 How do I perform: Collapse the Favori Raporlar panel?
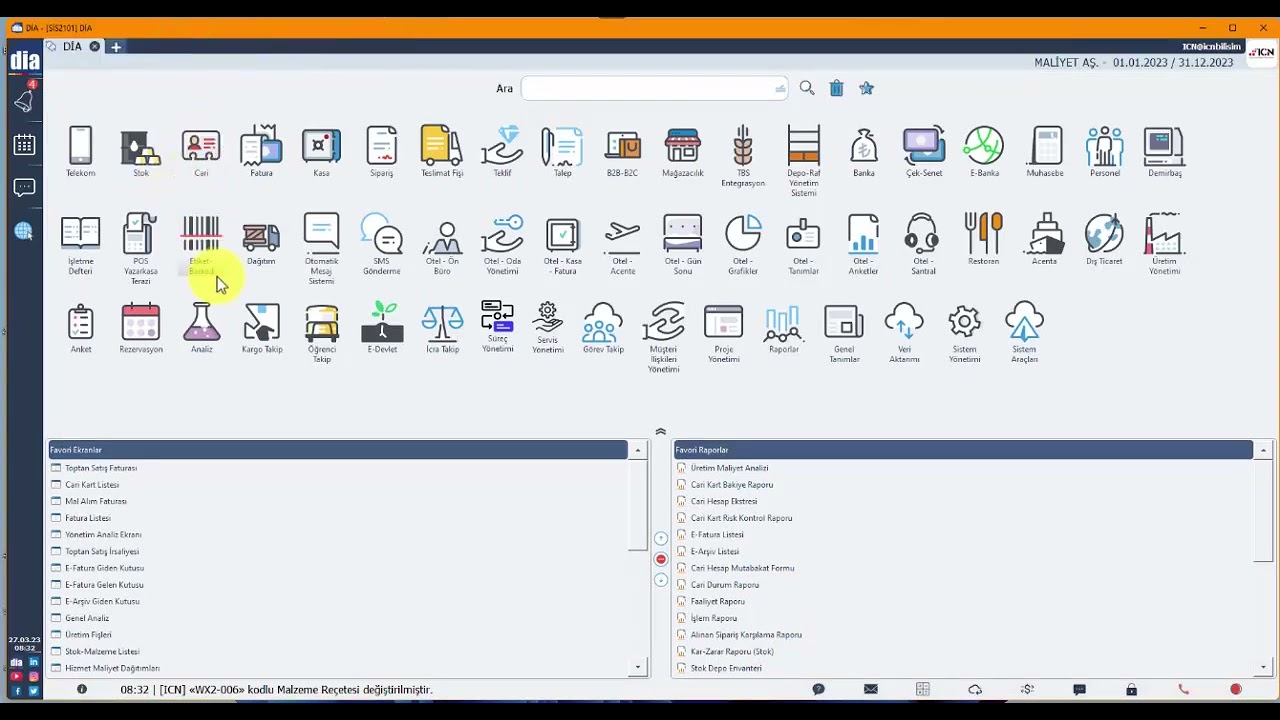pyautogui.click(x=1263, y=450)
